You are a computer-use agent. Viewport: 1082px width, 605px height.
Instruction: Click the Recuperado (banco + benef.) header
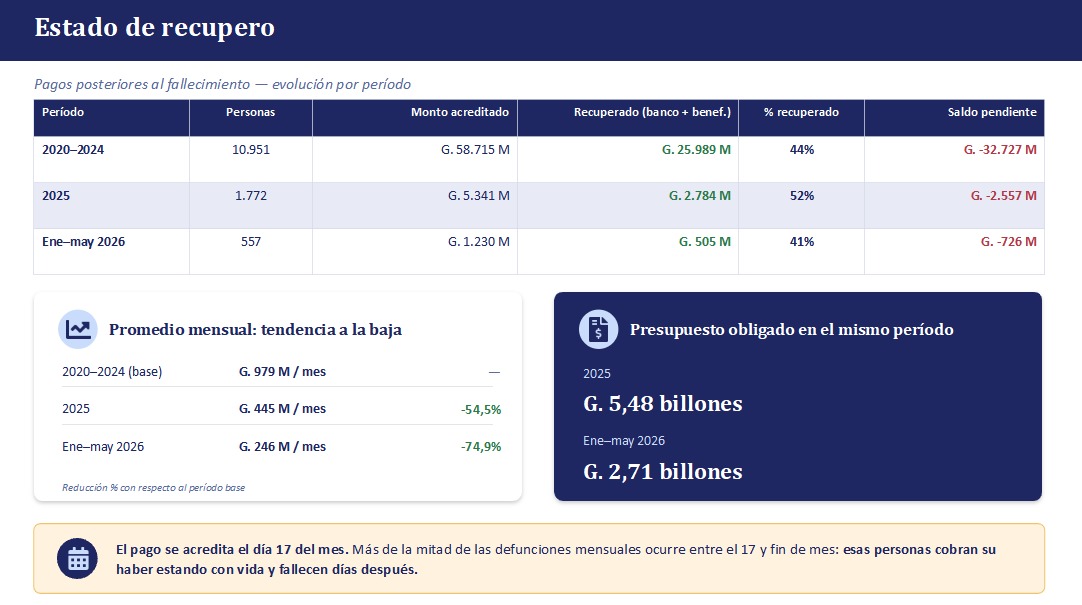(652, 112)
